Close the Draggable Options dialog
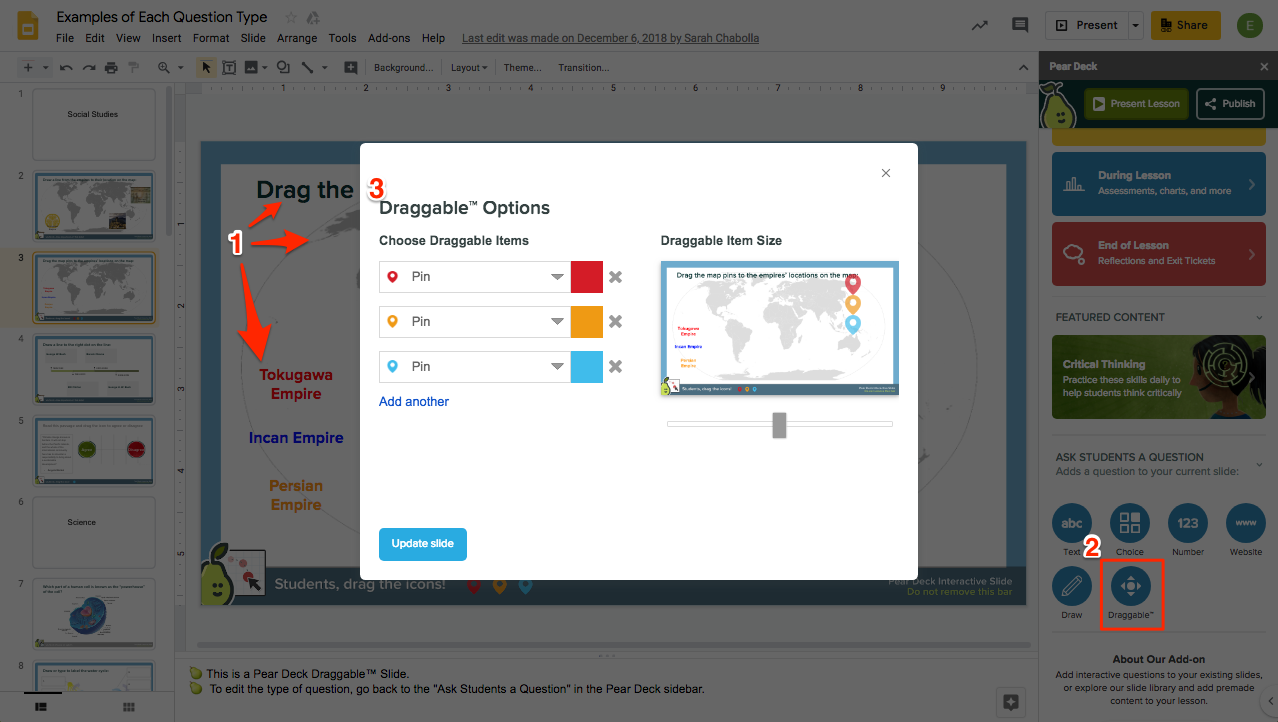 click(885, 173)
